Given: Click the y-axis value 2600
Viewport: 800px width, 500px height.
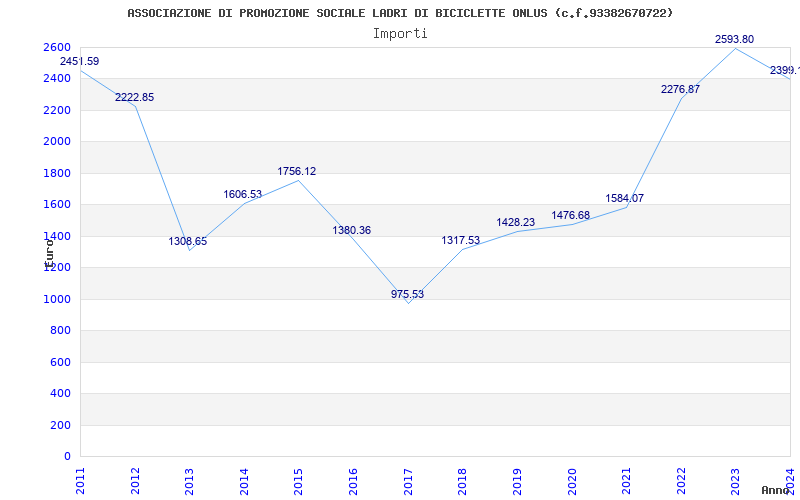Looking at the screenshot, I should click(57, 47).
